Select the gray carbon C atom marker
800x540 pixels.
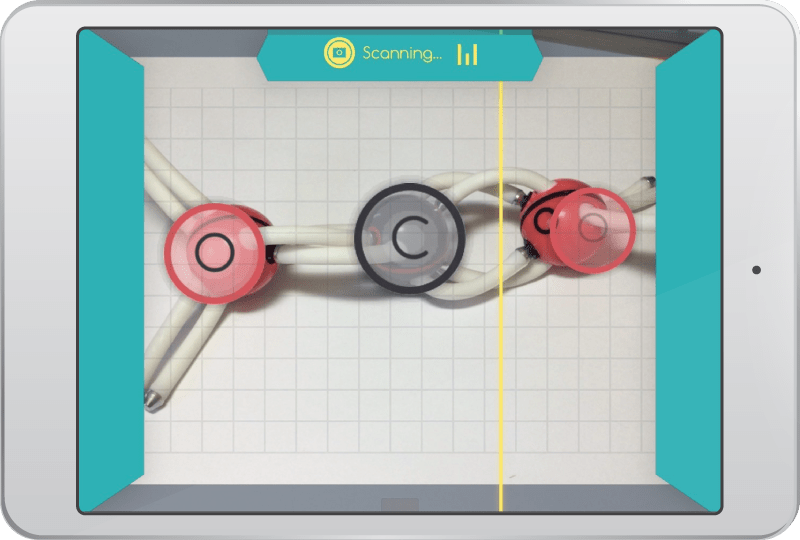click(x=407, y=237)
